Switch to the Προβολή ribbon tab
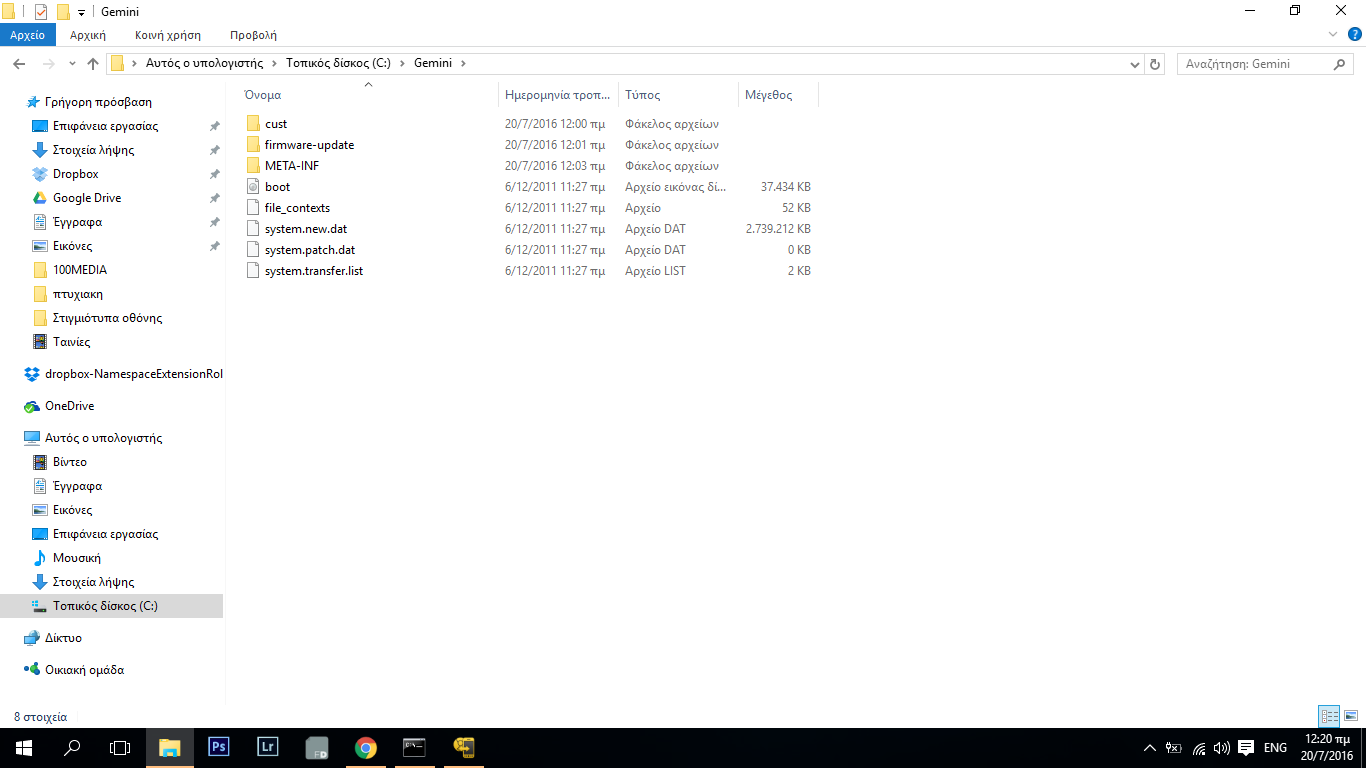This screenshot has width=1366, height=768. [253, 35]
